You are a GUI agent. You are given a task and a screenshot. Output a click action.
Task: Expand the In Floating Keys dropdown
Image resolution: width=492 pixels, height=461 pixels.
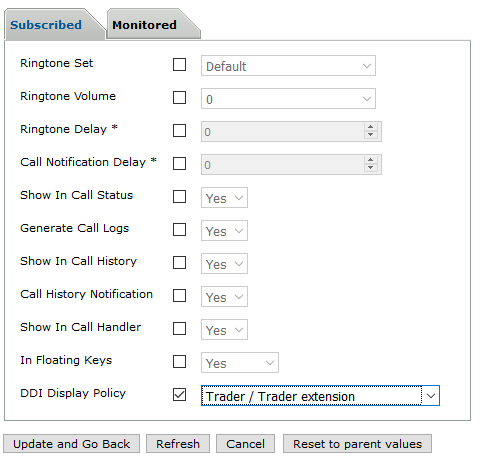240,363
